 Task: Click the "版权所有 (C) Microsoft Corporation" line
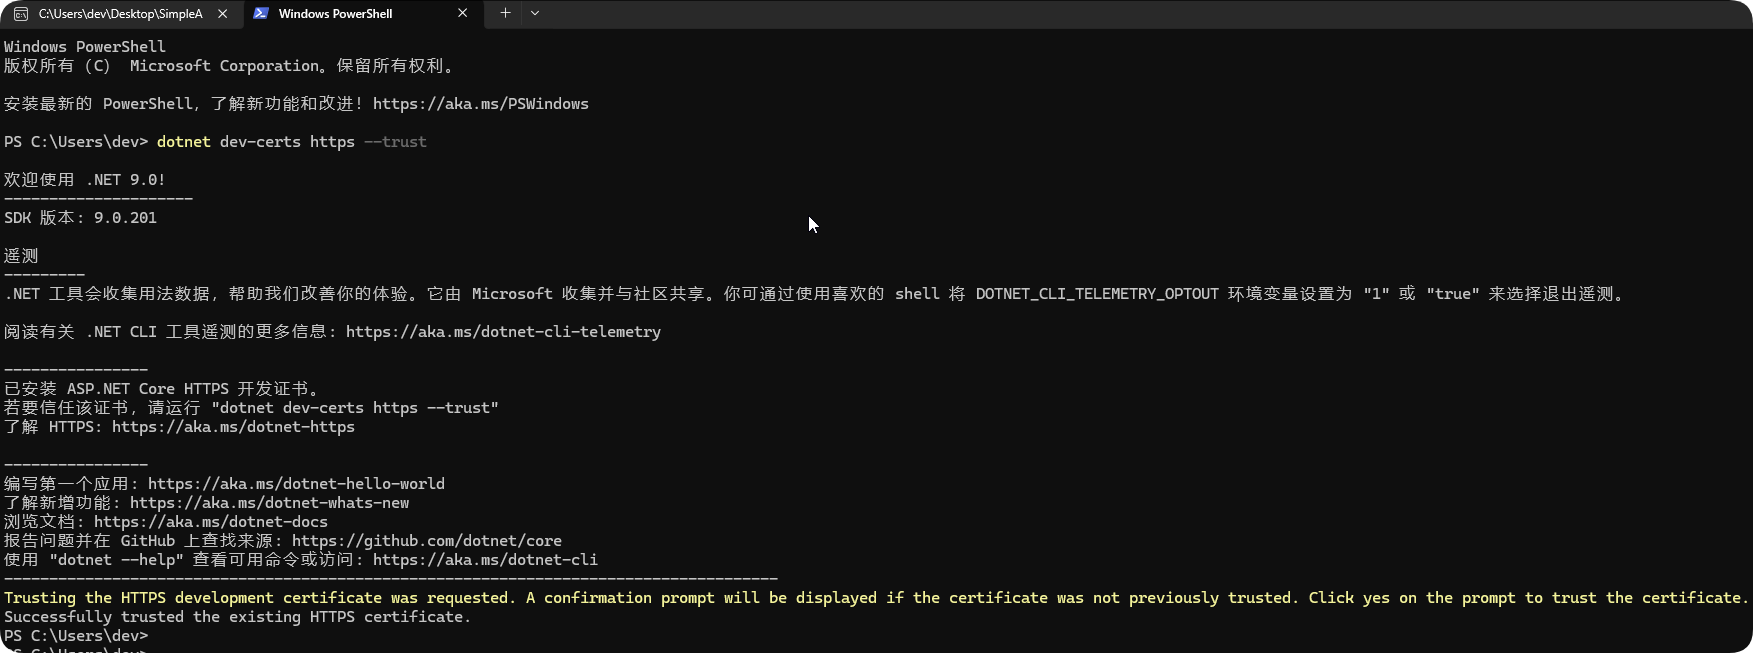pos(230,66)
